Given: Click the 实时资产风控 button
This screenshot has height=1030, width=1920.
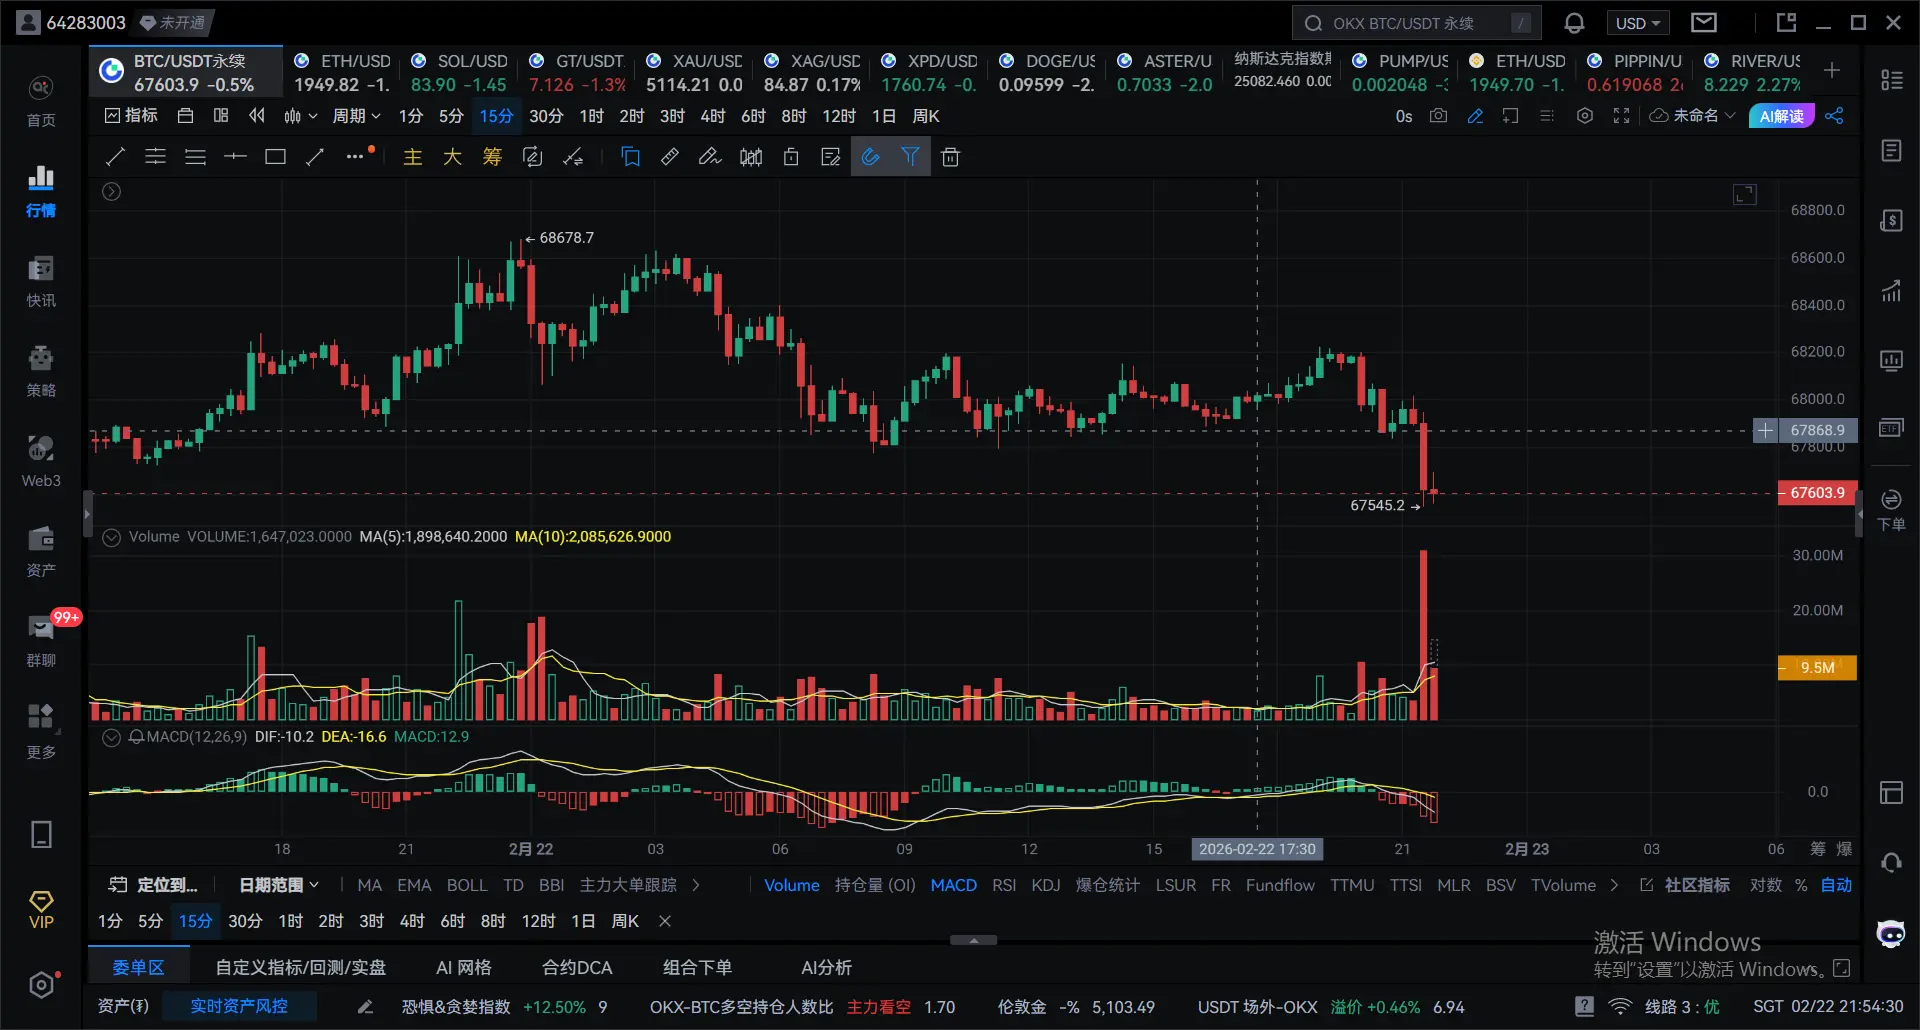Looking at the screenshot, I should point(239,1006).
